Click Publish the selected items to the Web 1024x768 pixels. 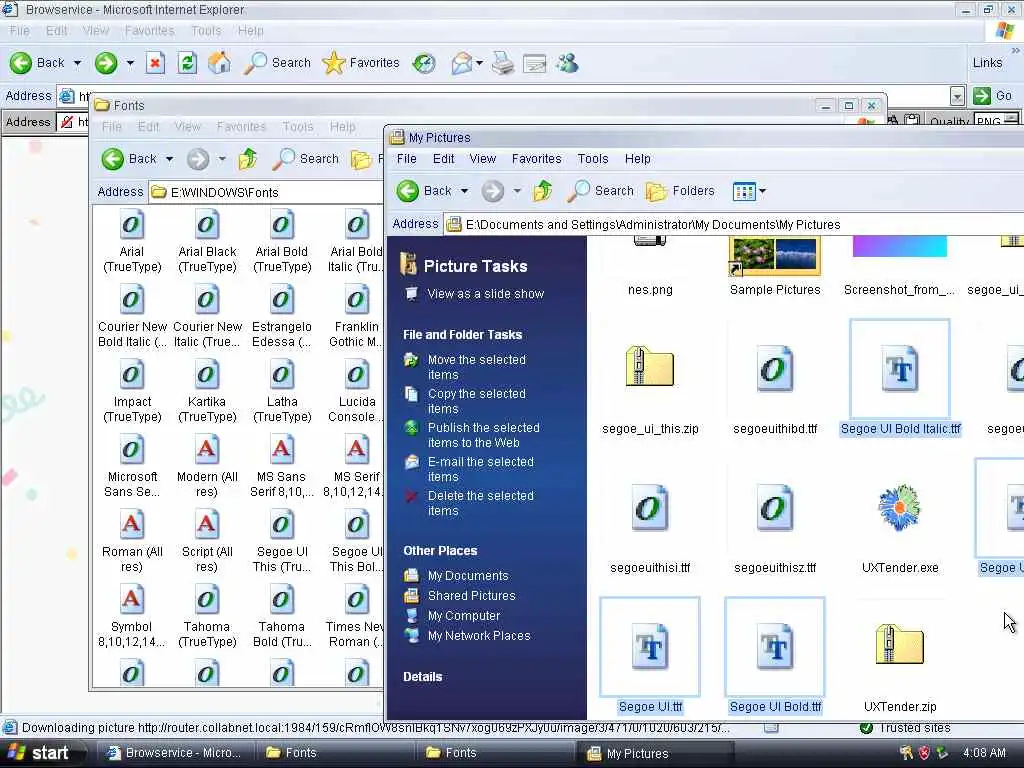483,435
